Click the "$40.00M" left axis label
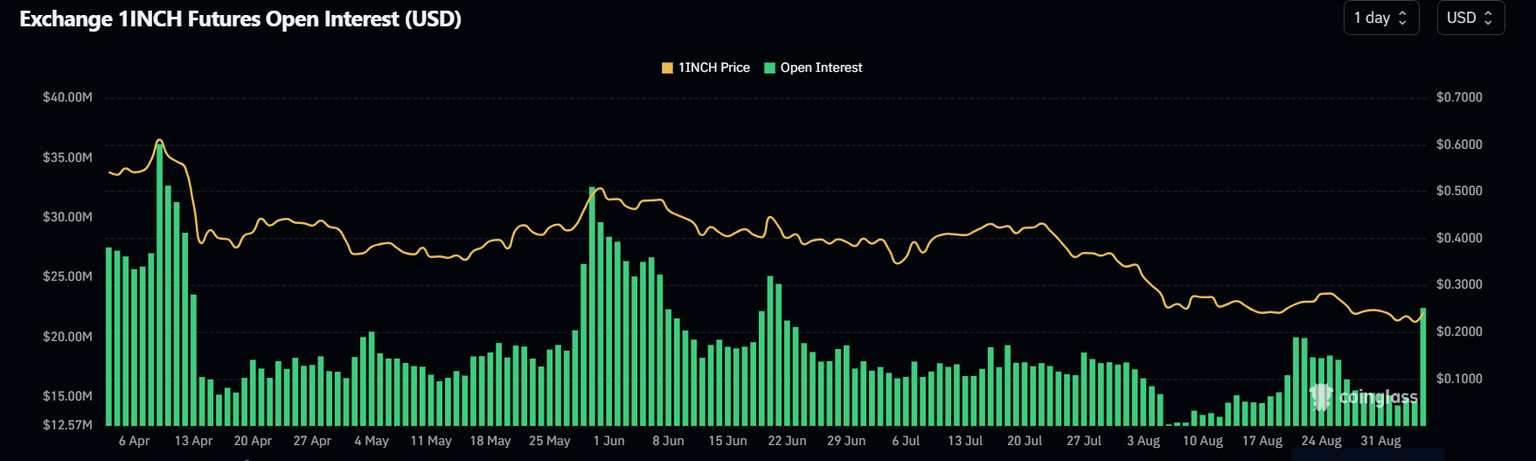The image size is (1536, 461). coord(68,98)
